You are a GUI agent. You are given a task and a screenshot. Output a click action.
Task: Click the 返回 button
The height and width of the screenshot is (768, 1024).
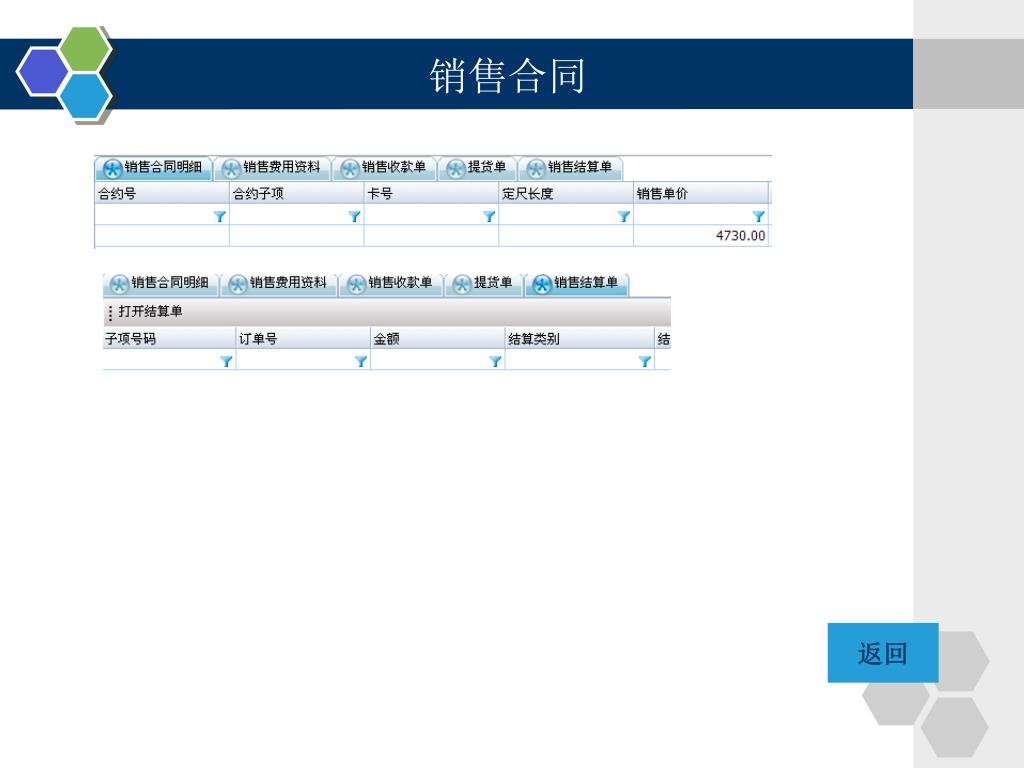[883, 652]
